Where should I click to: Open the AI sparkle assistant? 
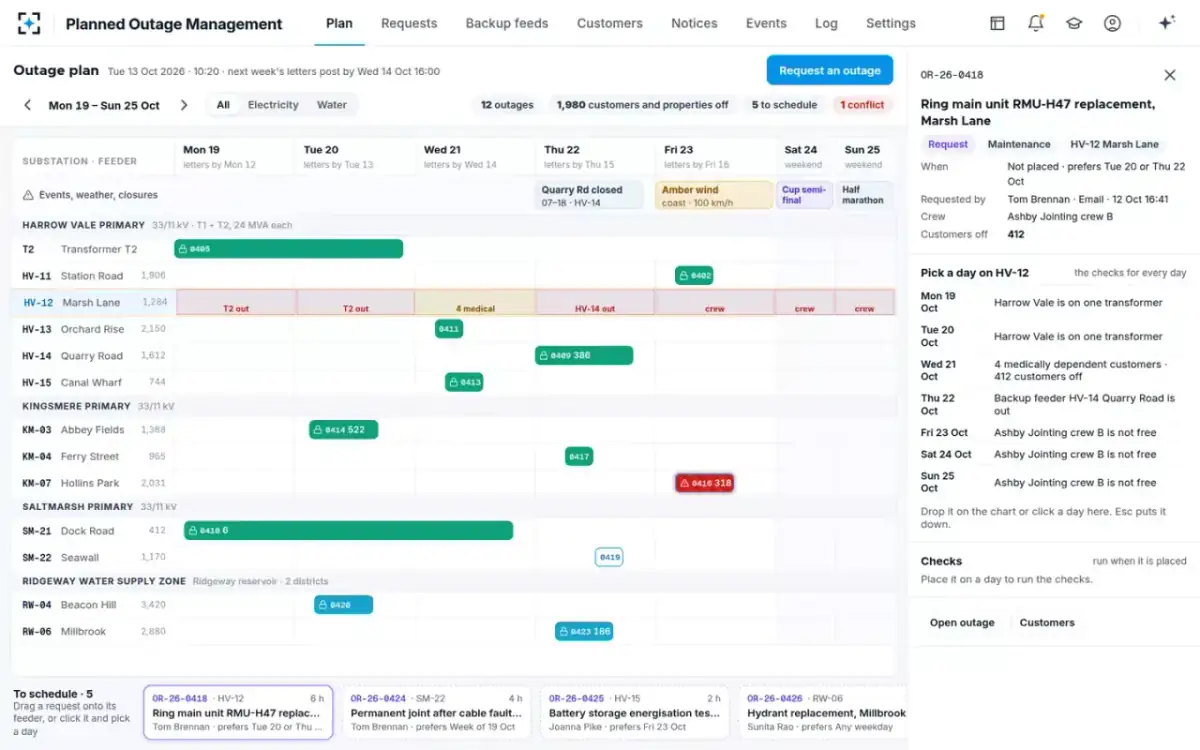point(1166,23)
